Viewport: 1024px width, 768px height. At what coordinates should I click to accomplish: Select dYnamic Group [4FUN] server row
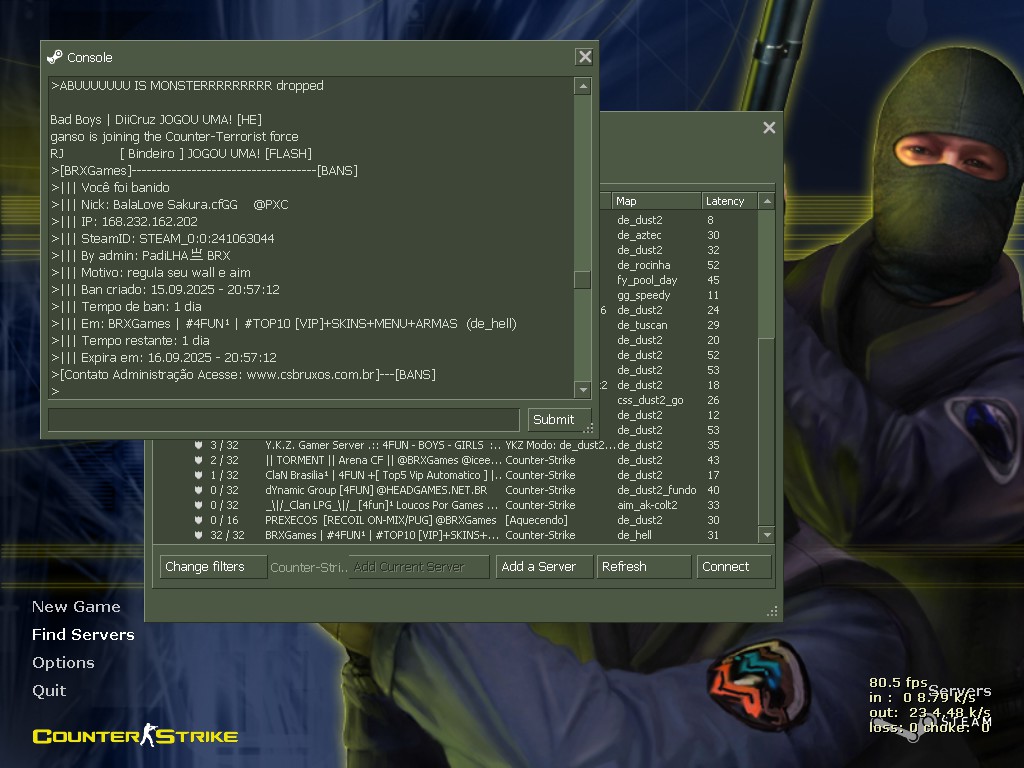456,490
